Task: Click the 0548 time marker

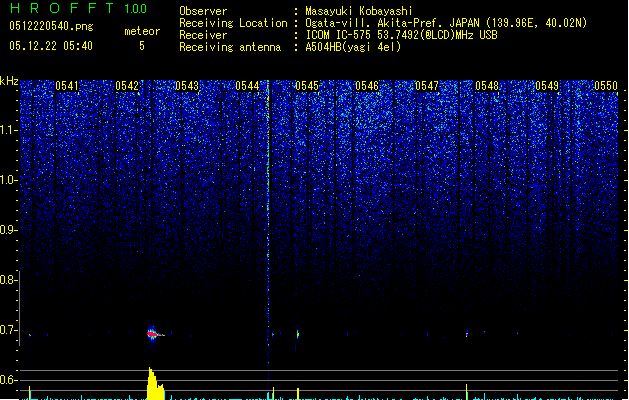Action: pos(487,86)
